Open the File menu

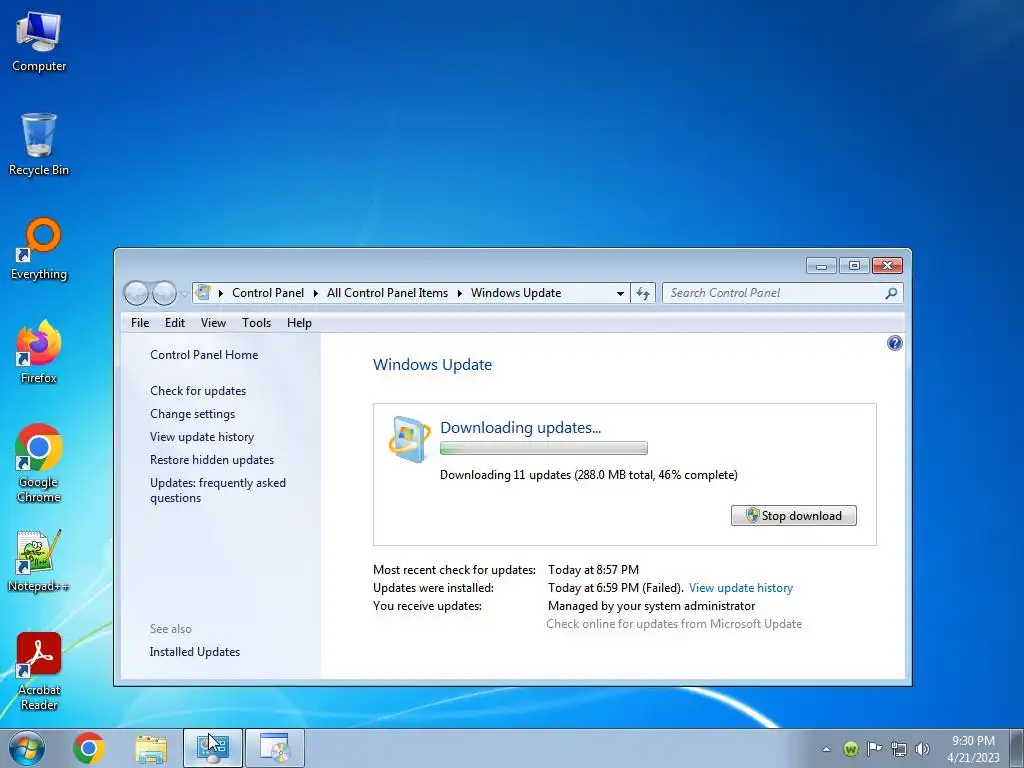pyautogui.click(x=140, y=323)
